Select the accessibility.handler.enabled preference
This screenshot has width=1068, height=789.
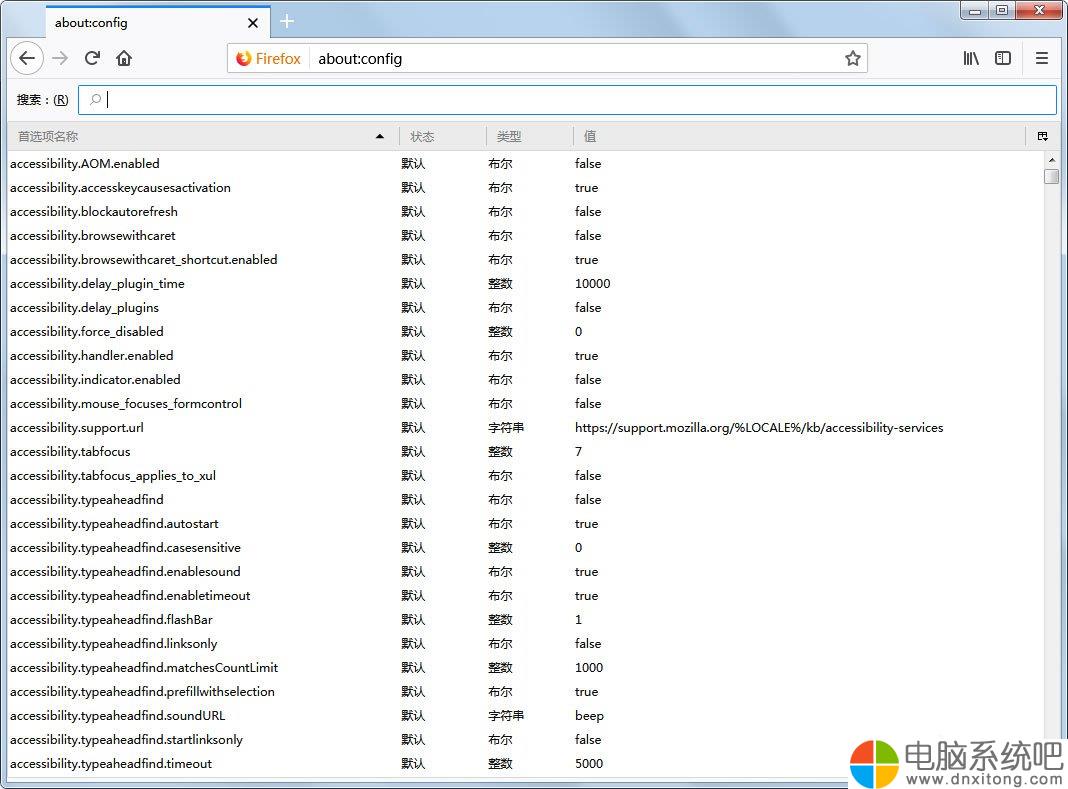525,356
